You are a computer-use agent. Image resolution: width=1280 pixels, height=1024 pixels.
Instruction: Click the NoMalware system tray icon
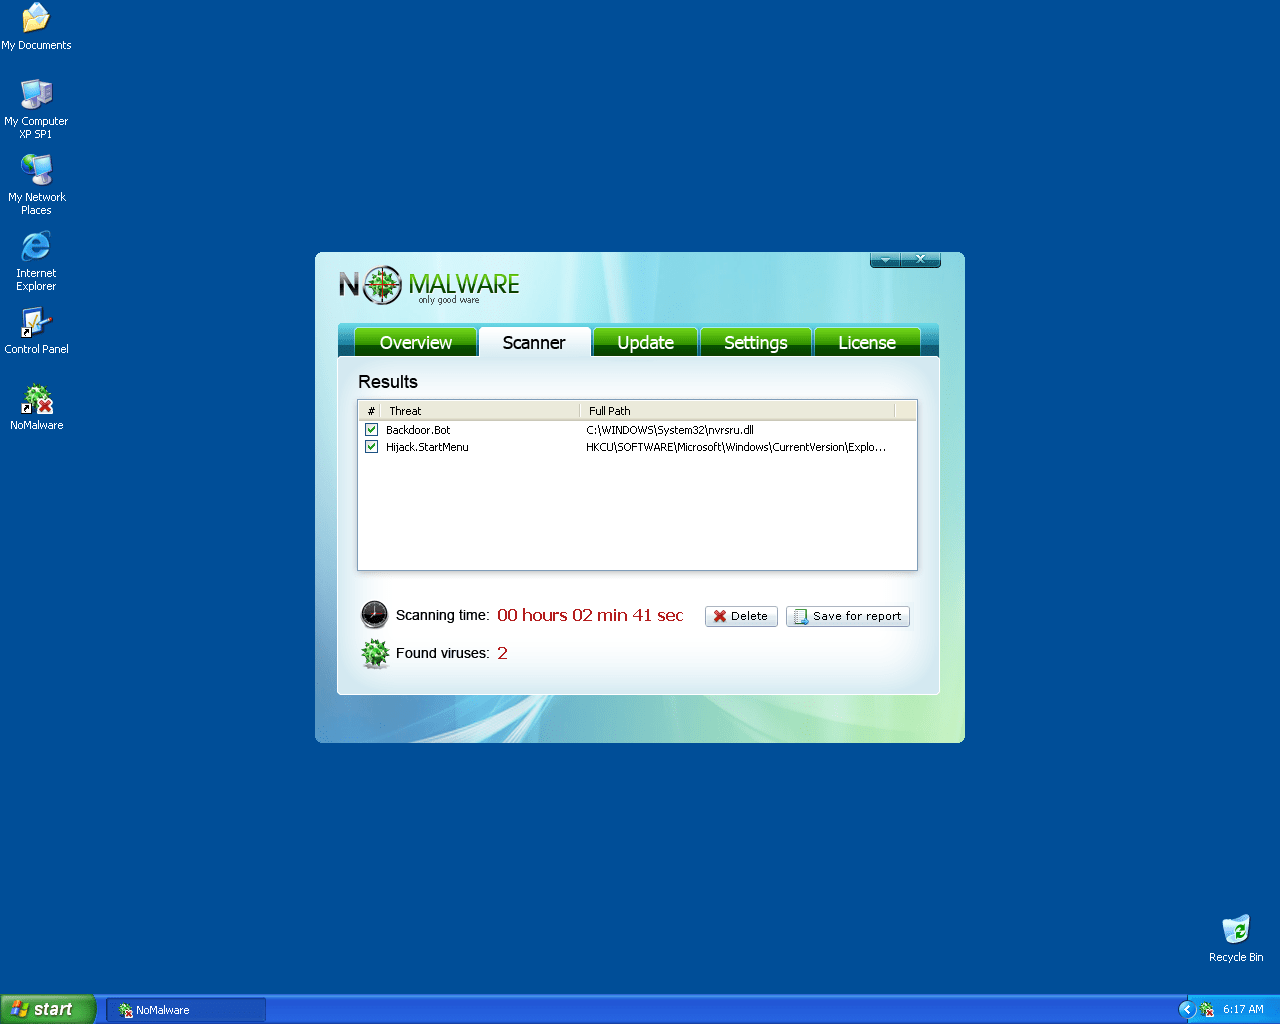[1207, 1009]
